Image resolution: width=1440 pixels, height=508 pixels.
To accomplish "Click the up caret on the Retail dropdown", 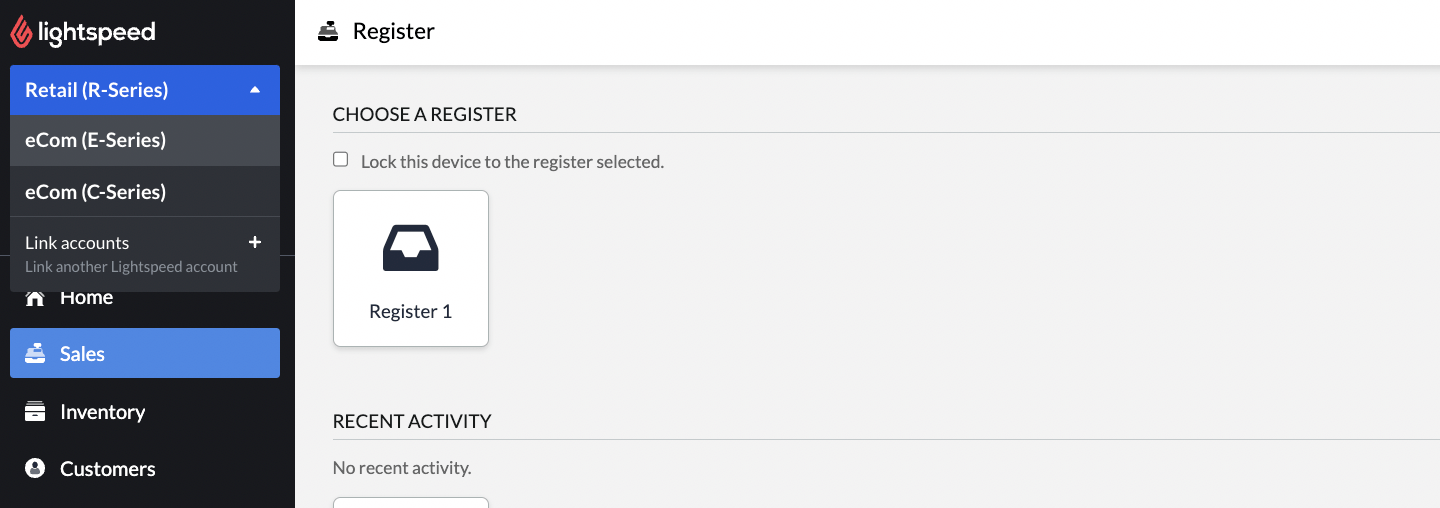I will [x=255, y=90].
